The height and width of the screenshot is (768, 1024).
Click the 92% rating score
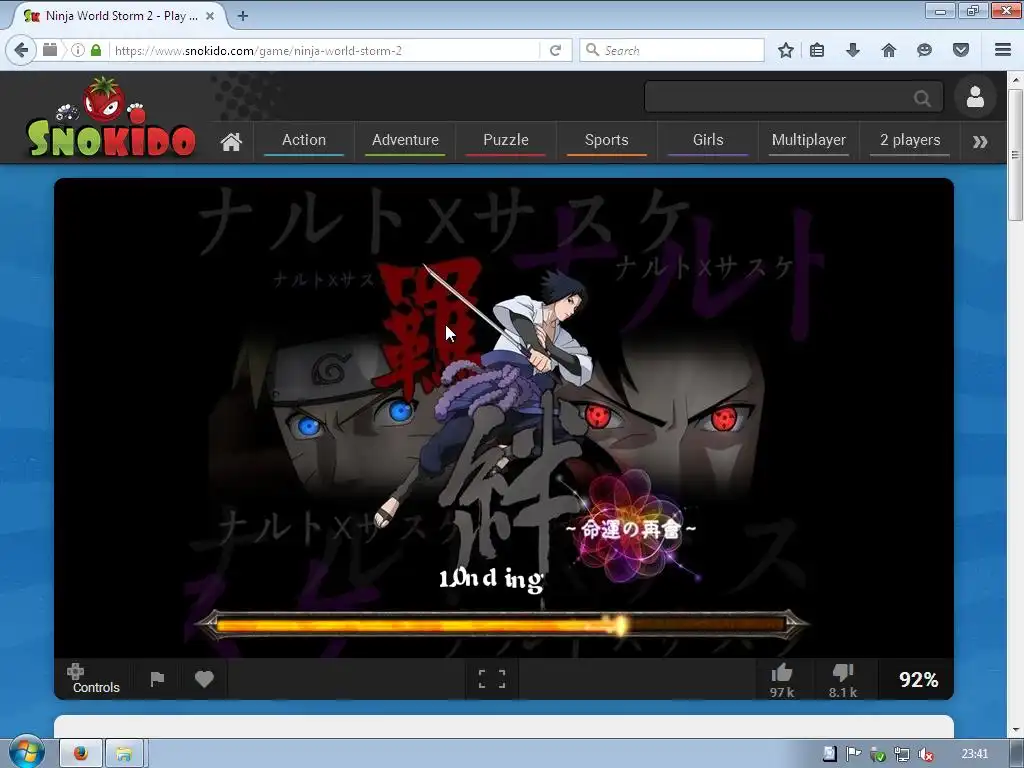tap(918, 680)
